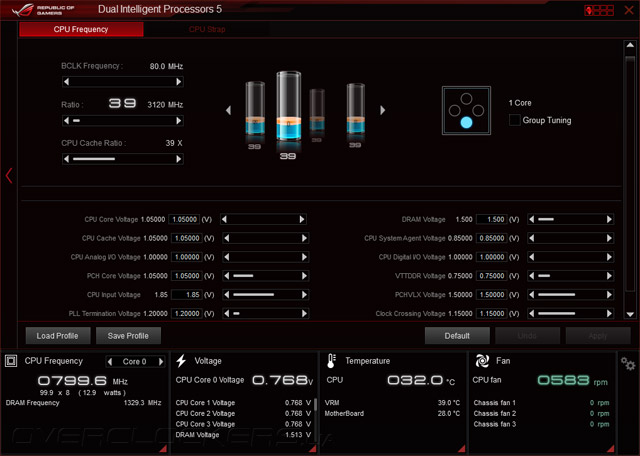Click the DRAM Voltage input field

coord(491,220)
